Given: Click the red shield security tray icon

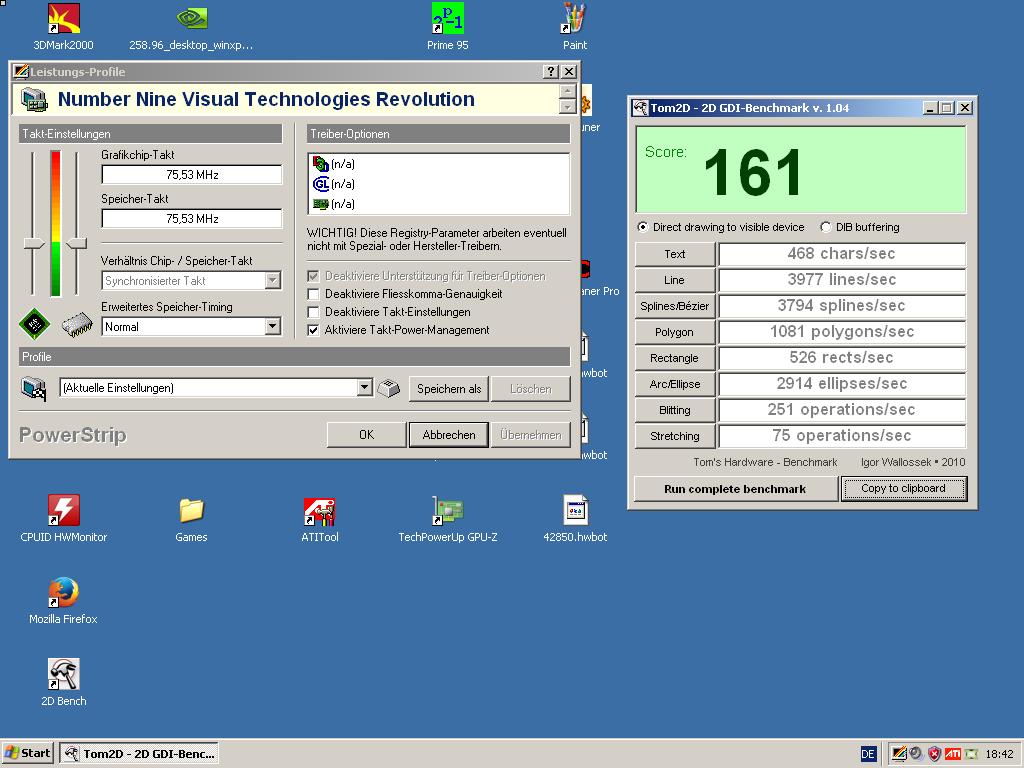Looking at the screenshot, I should coord(935,754).
